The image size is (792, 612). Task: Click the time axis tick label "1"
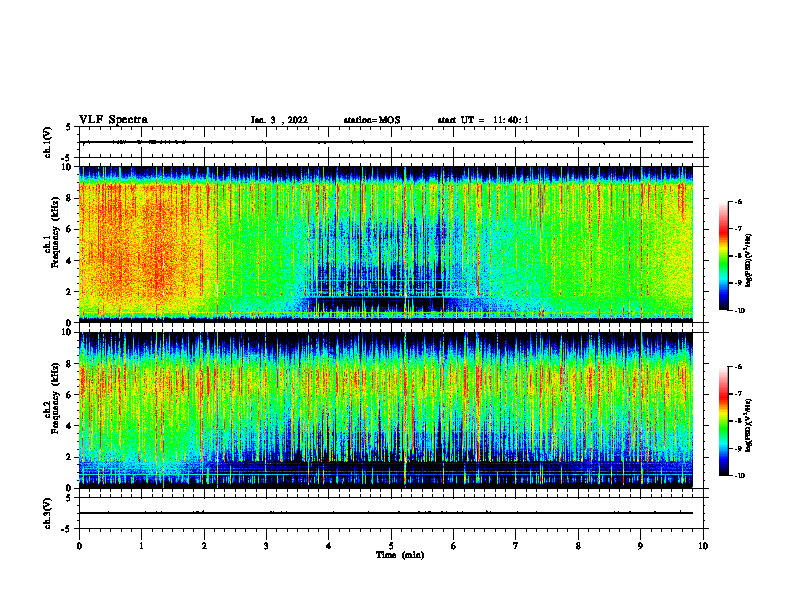(x=141, y=546)
